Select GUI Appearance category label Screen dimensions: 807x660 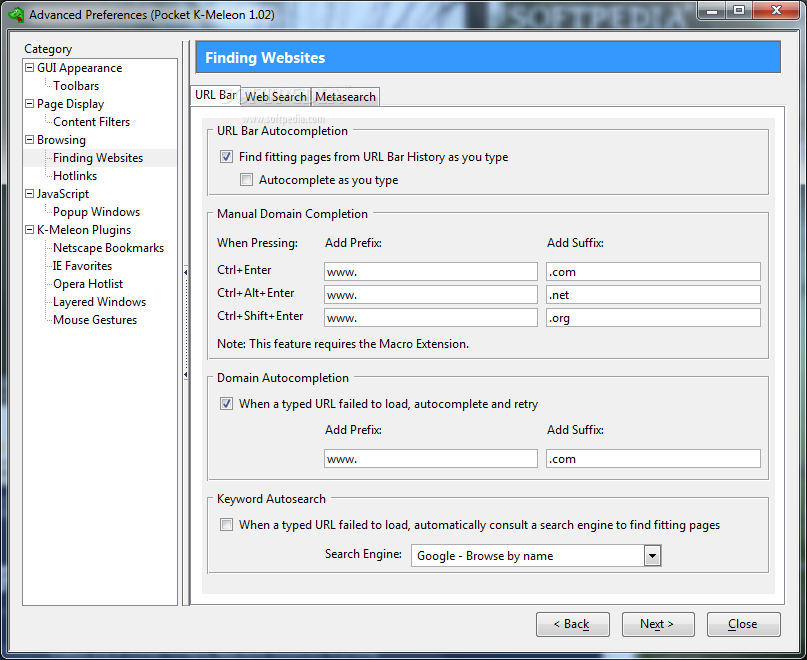79,67
